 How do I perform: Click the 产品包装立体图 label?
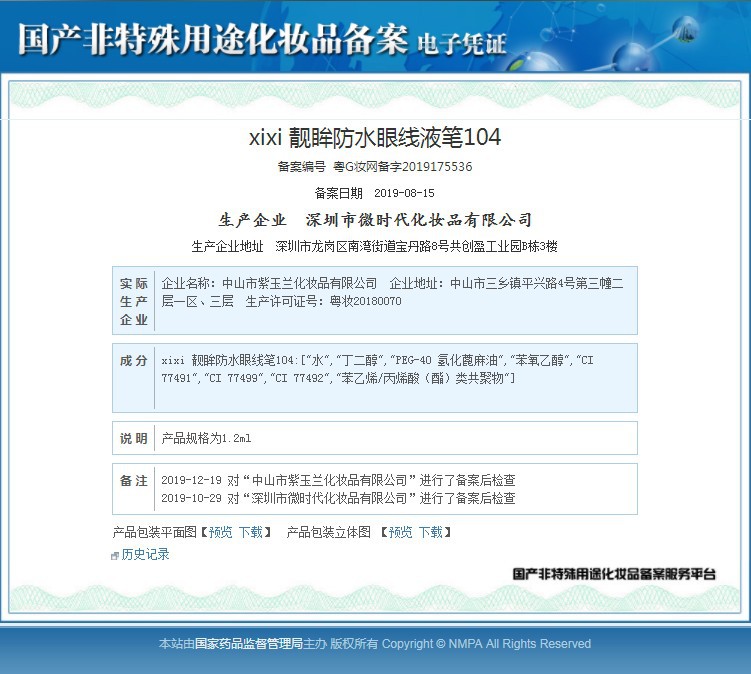[329, 532]
